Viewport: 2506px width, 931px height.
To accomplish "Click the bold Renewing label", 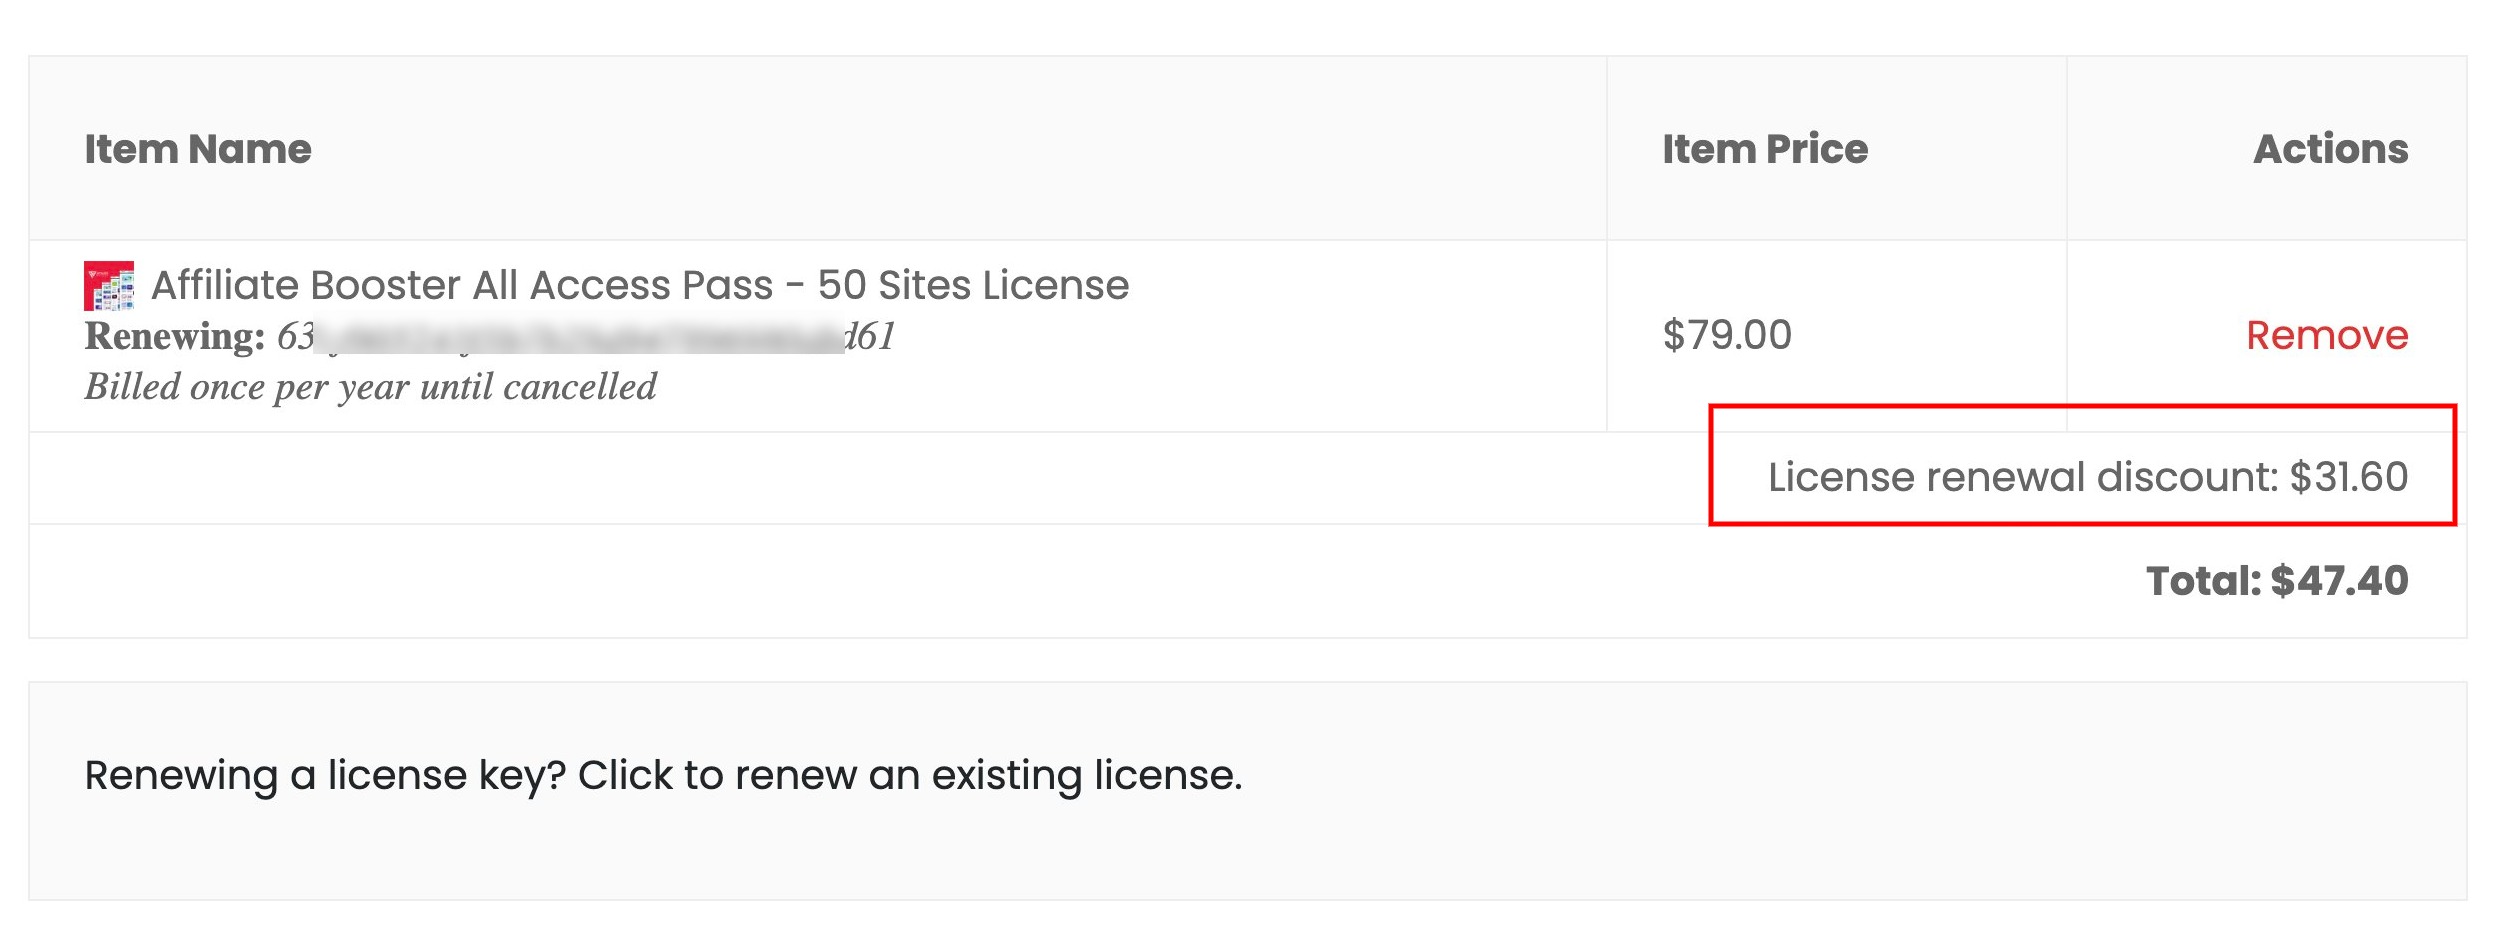I will [175, 336].
